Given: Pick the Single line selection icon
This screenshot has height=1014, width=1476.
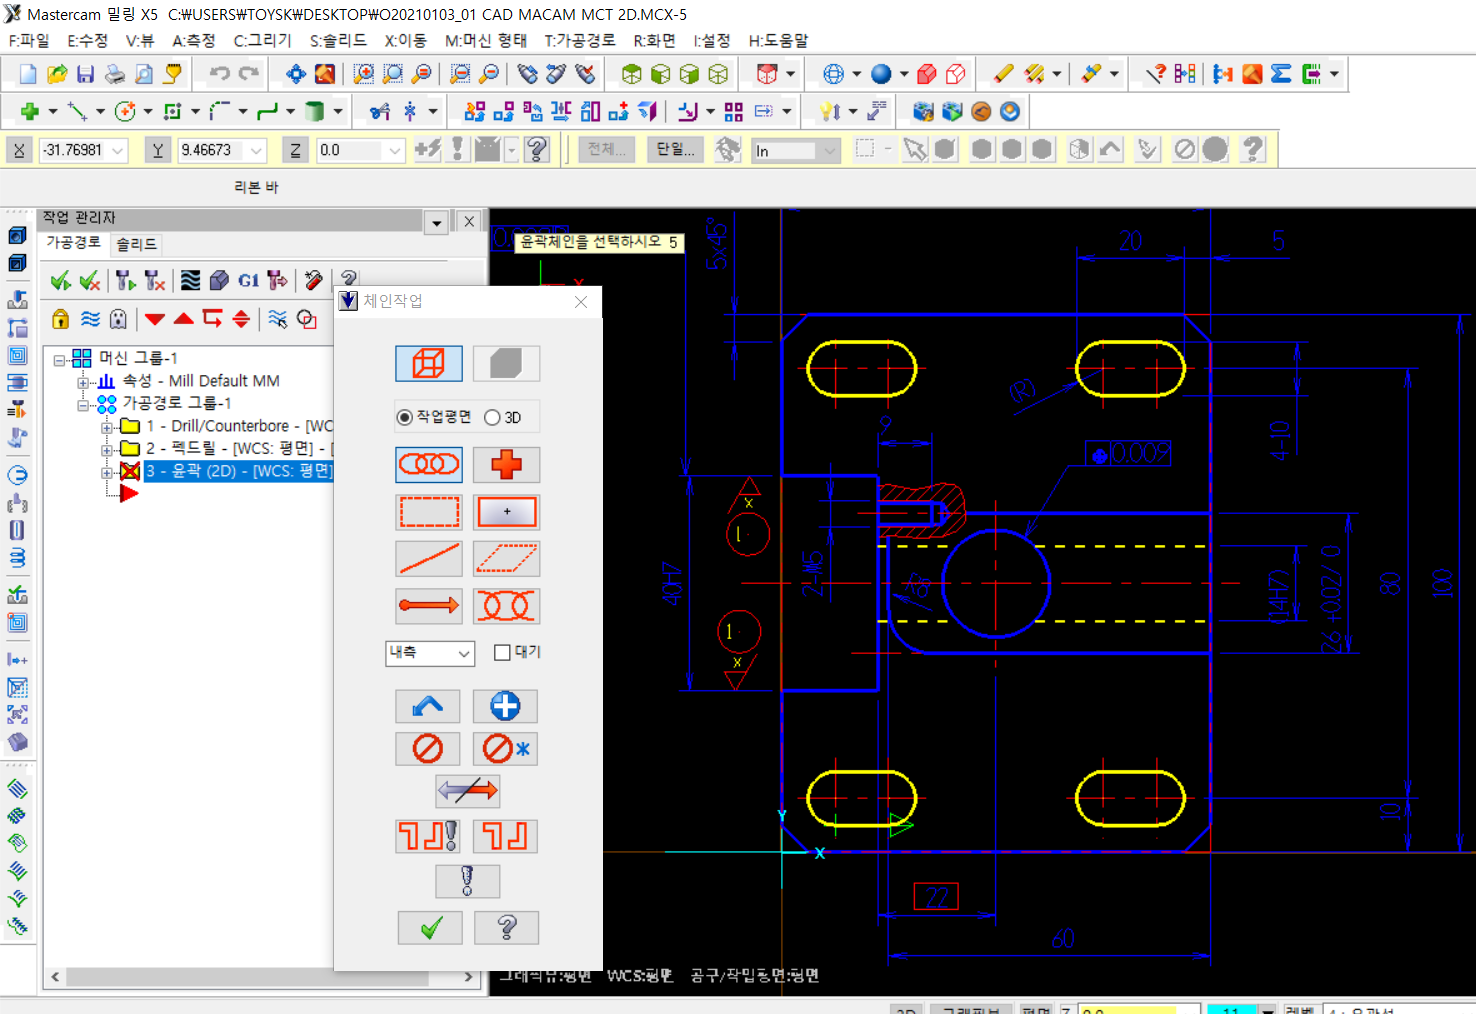Looking at the screenshot, I should coord(429,559).
